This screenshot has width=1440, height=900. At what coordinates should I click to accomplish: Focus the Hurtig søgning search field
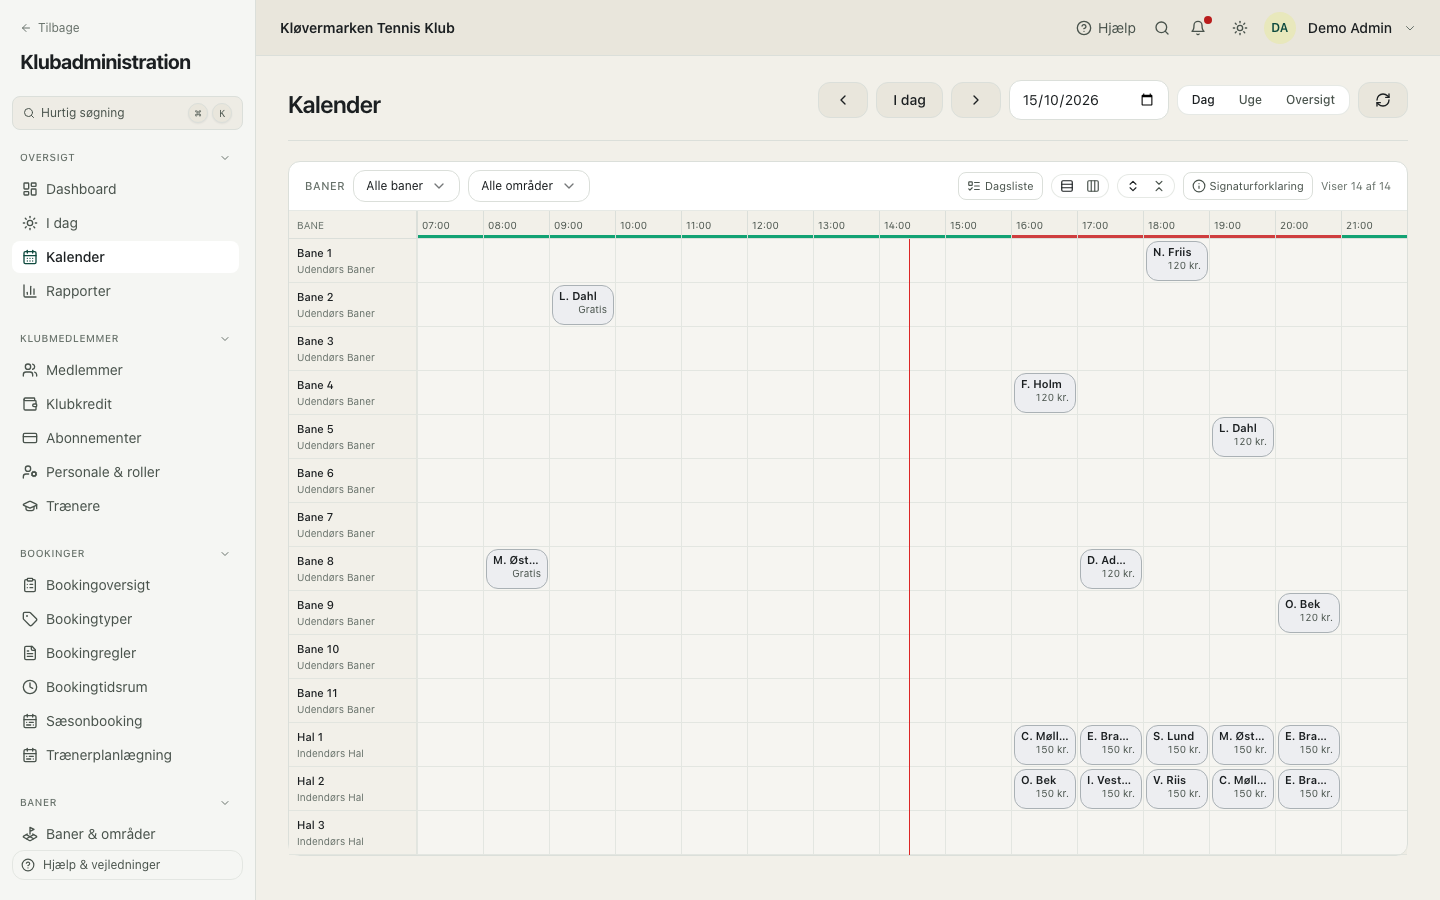click(x=127, y=113)
